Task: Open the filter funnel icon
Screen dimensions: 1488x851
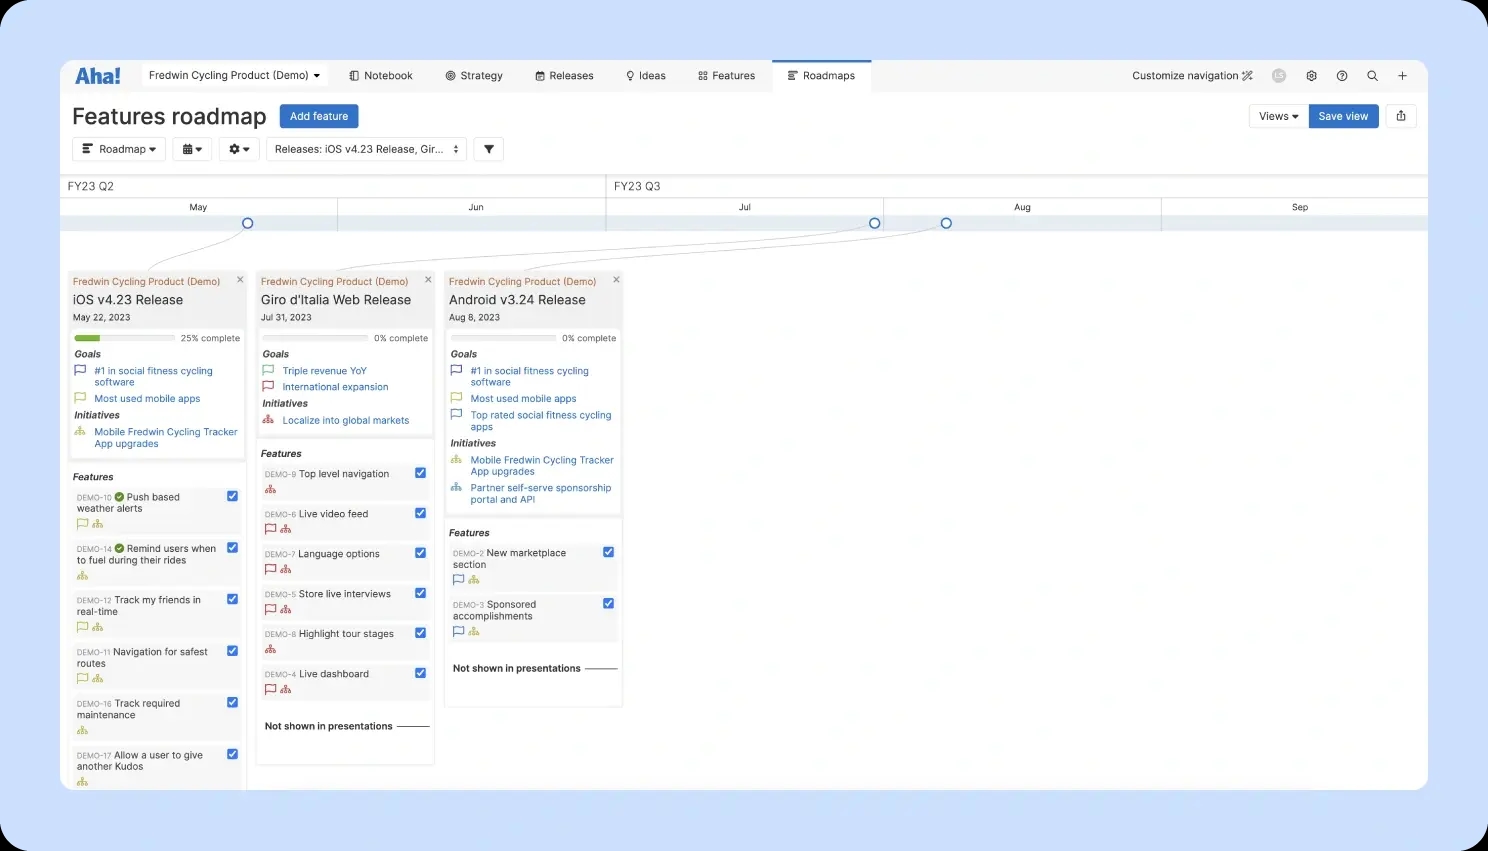Action: click(x=489, y=149)
